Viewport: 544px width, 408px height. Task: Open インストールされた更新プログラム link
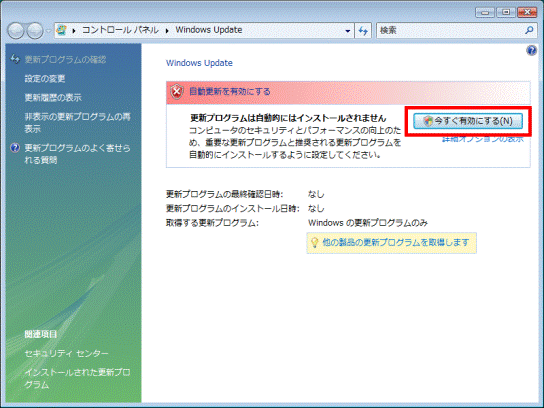click(77, 379)
